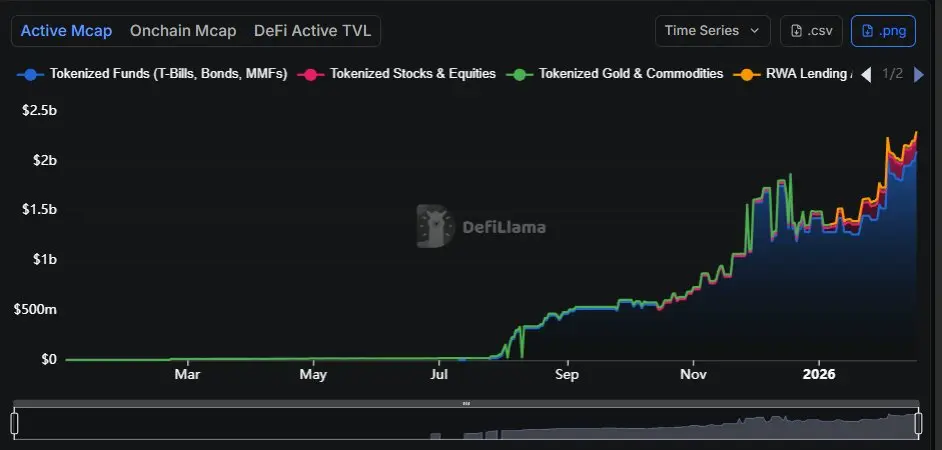Click the range navigator mini chart

pos(466,424)
